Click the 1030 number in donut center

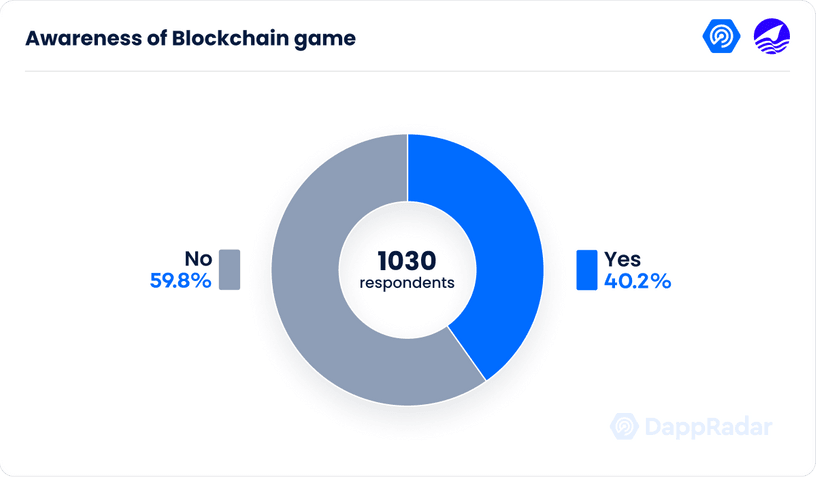[x=407, y=261]
